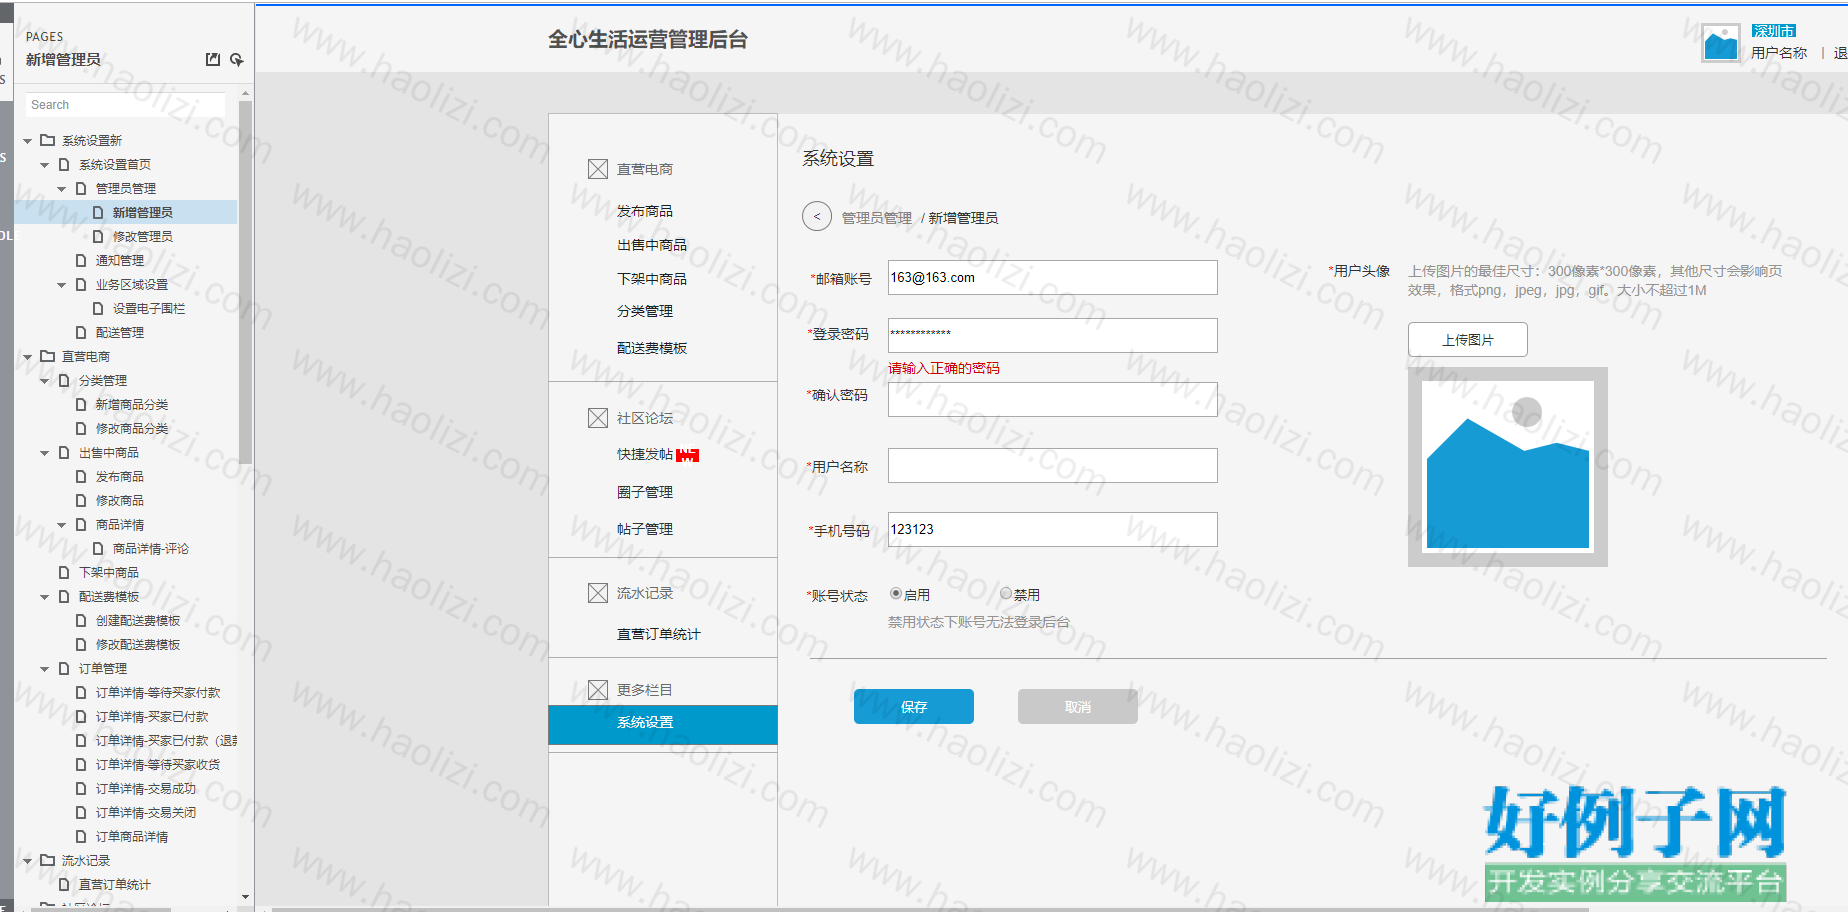
Task: Click the red new badge beside 快捷发帖
Action: [688, 455]
